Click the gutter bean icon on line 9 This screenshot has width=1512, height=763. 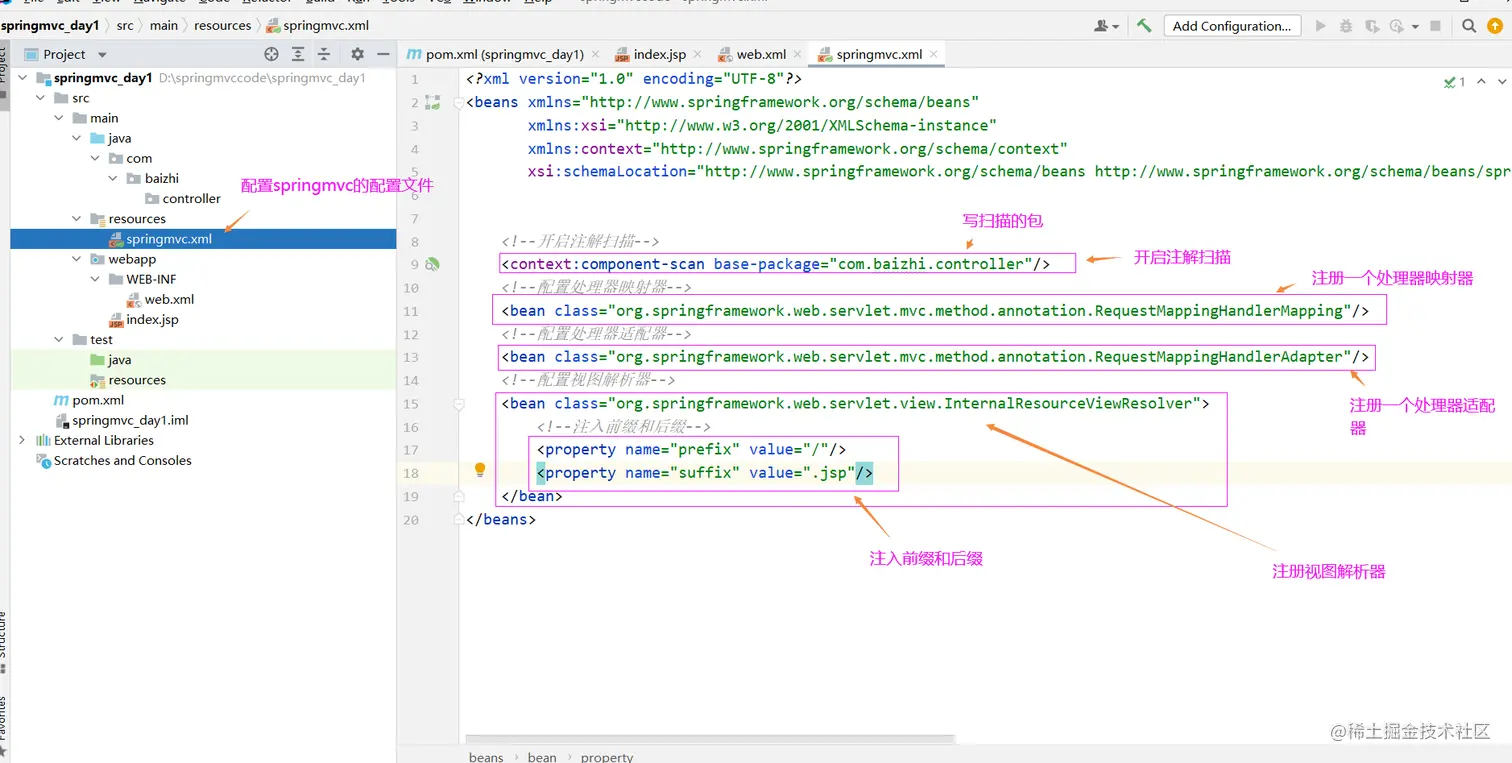[x=433, y=265]
